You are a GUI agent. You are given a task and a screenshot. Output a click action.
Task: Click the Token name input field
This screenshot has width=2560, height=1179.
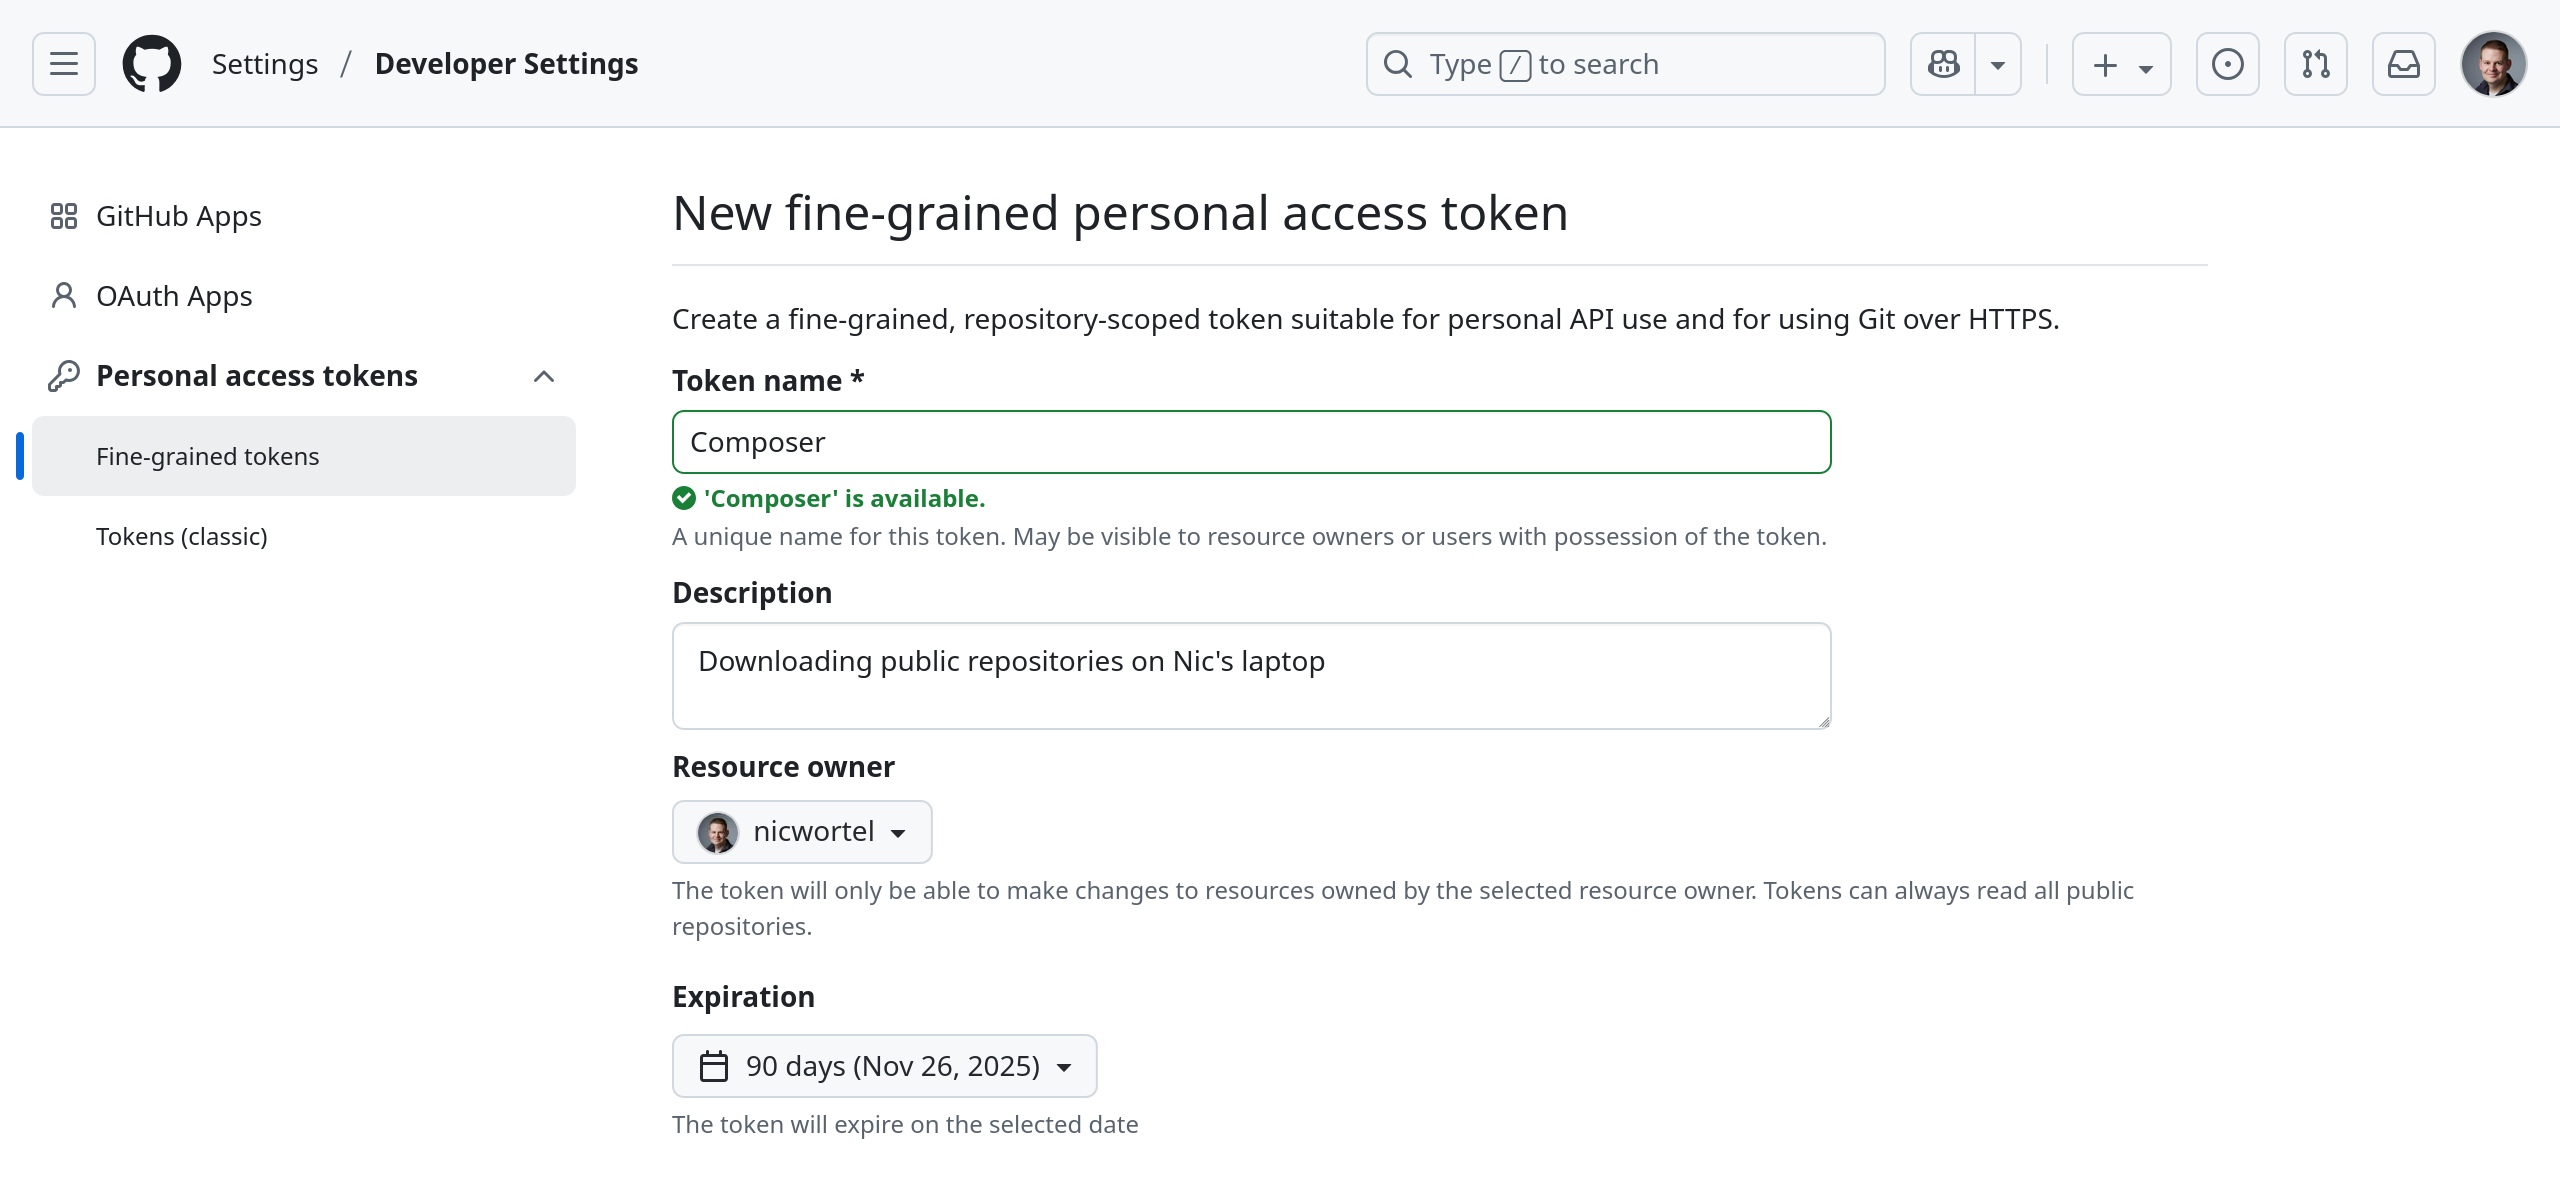point(1251,442)
